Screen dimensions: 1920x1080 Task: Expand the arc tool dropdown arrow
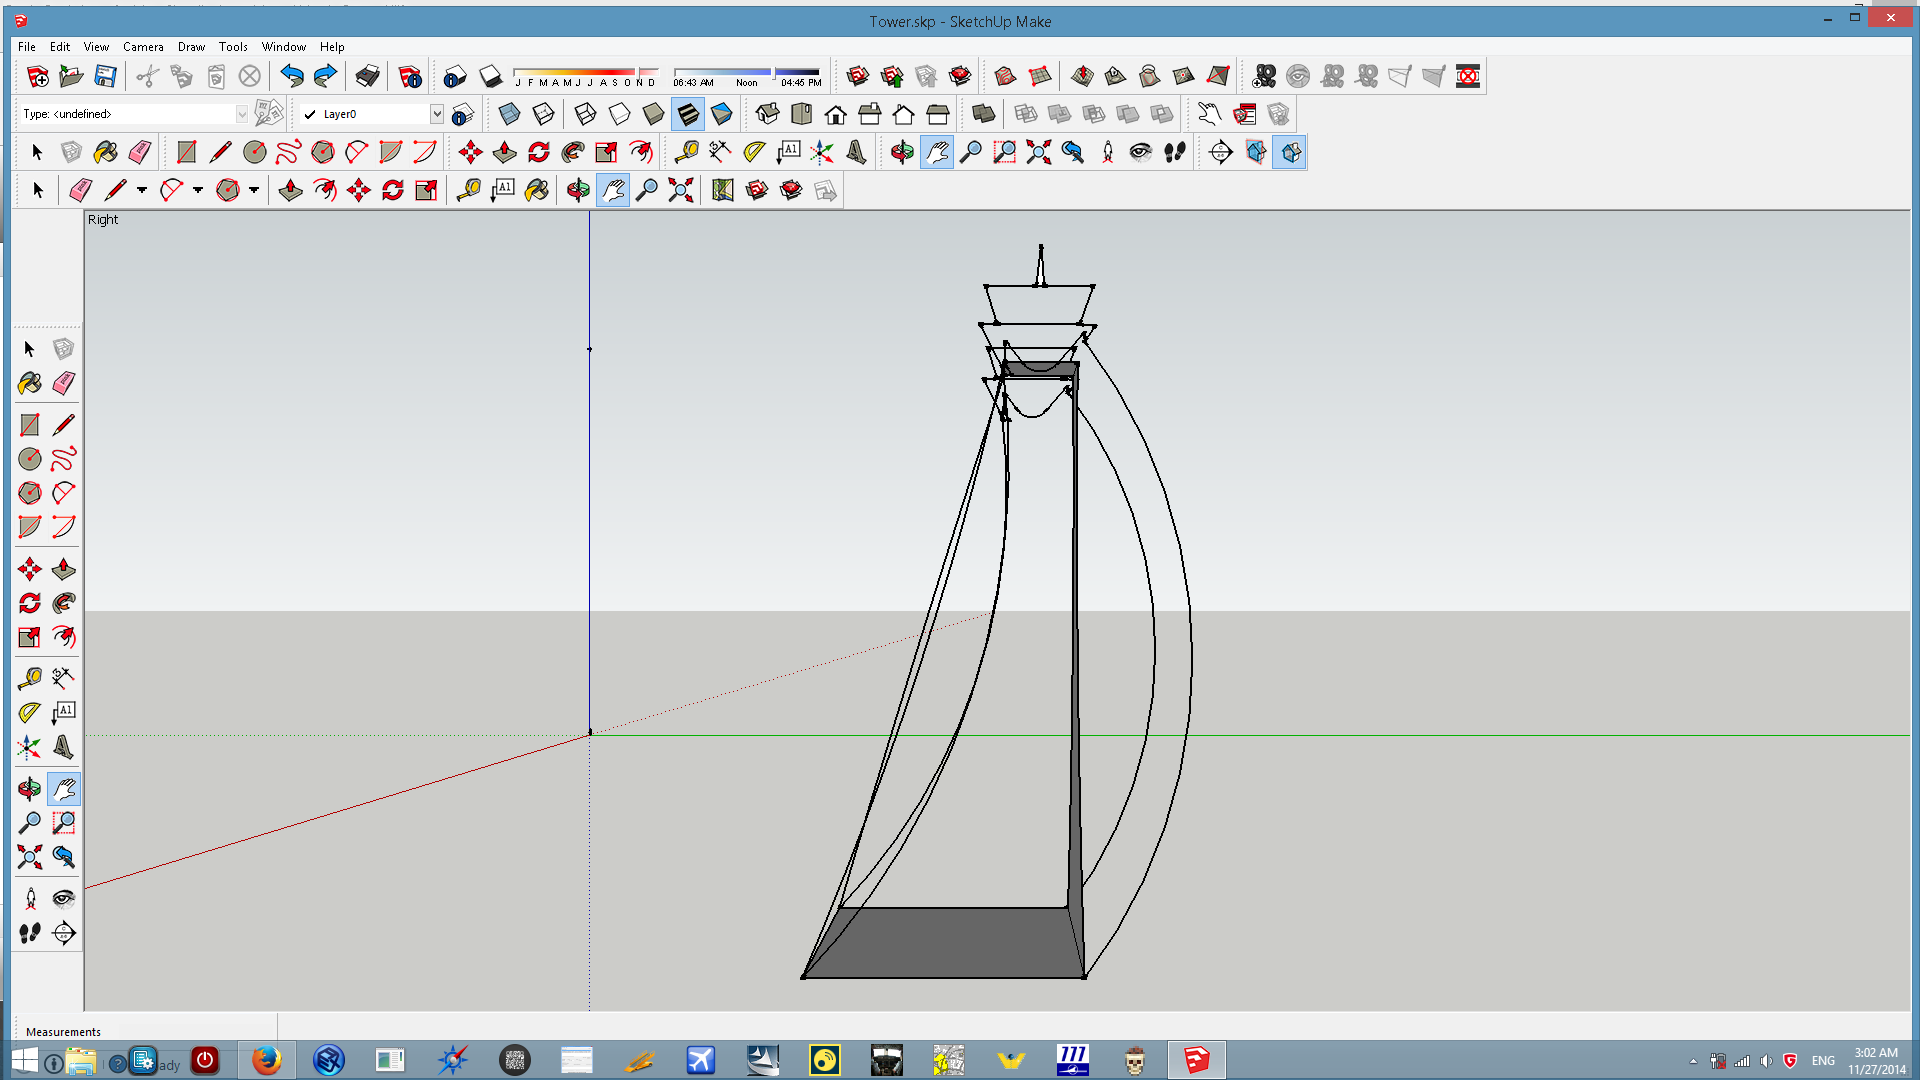coord(198,190)
